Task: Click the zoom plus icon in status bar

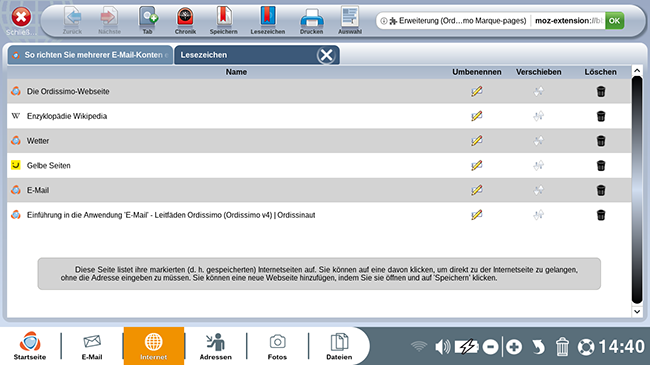Action: click(x=514, y=346)
